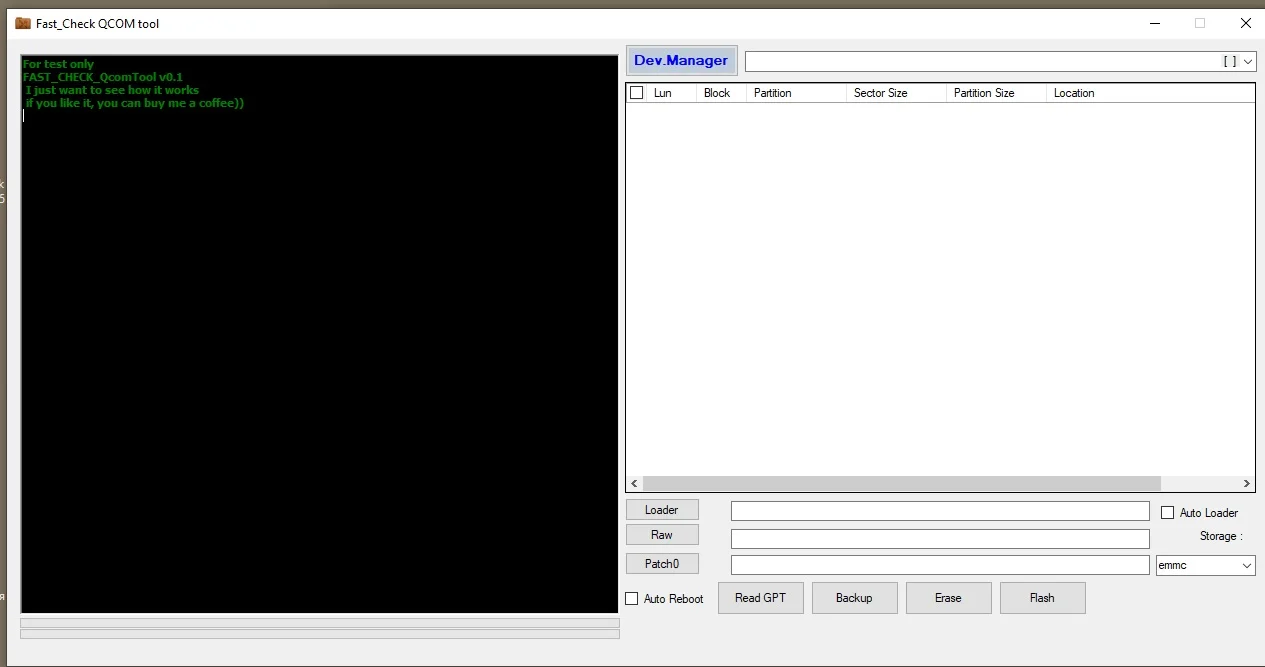This screenshot has width=1265, height=667.
Task: Click the Flash button
Action: (1042, 598)
